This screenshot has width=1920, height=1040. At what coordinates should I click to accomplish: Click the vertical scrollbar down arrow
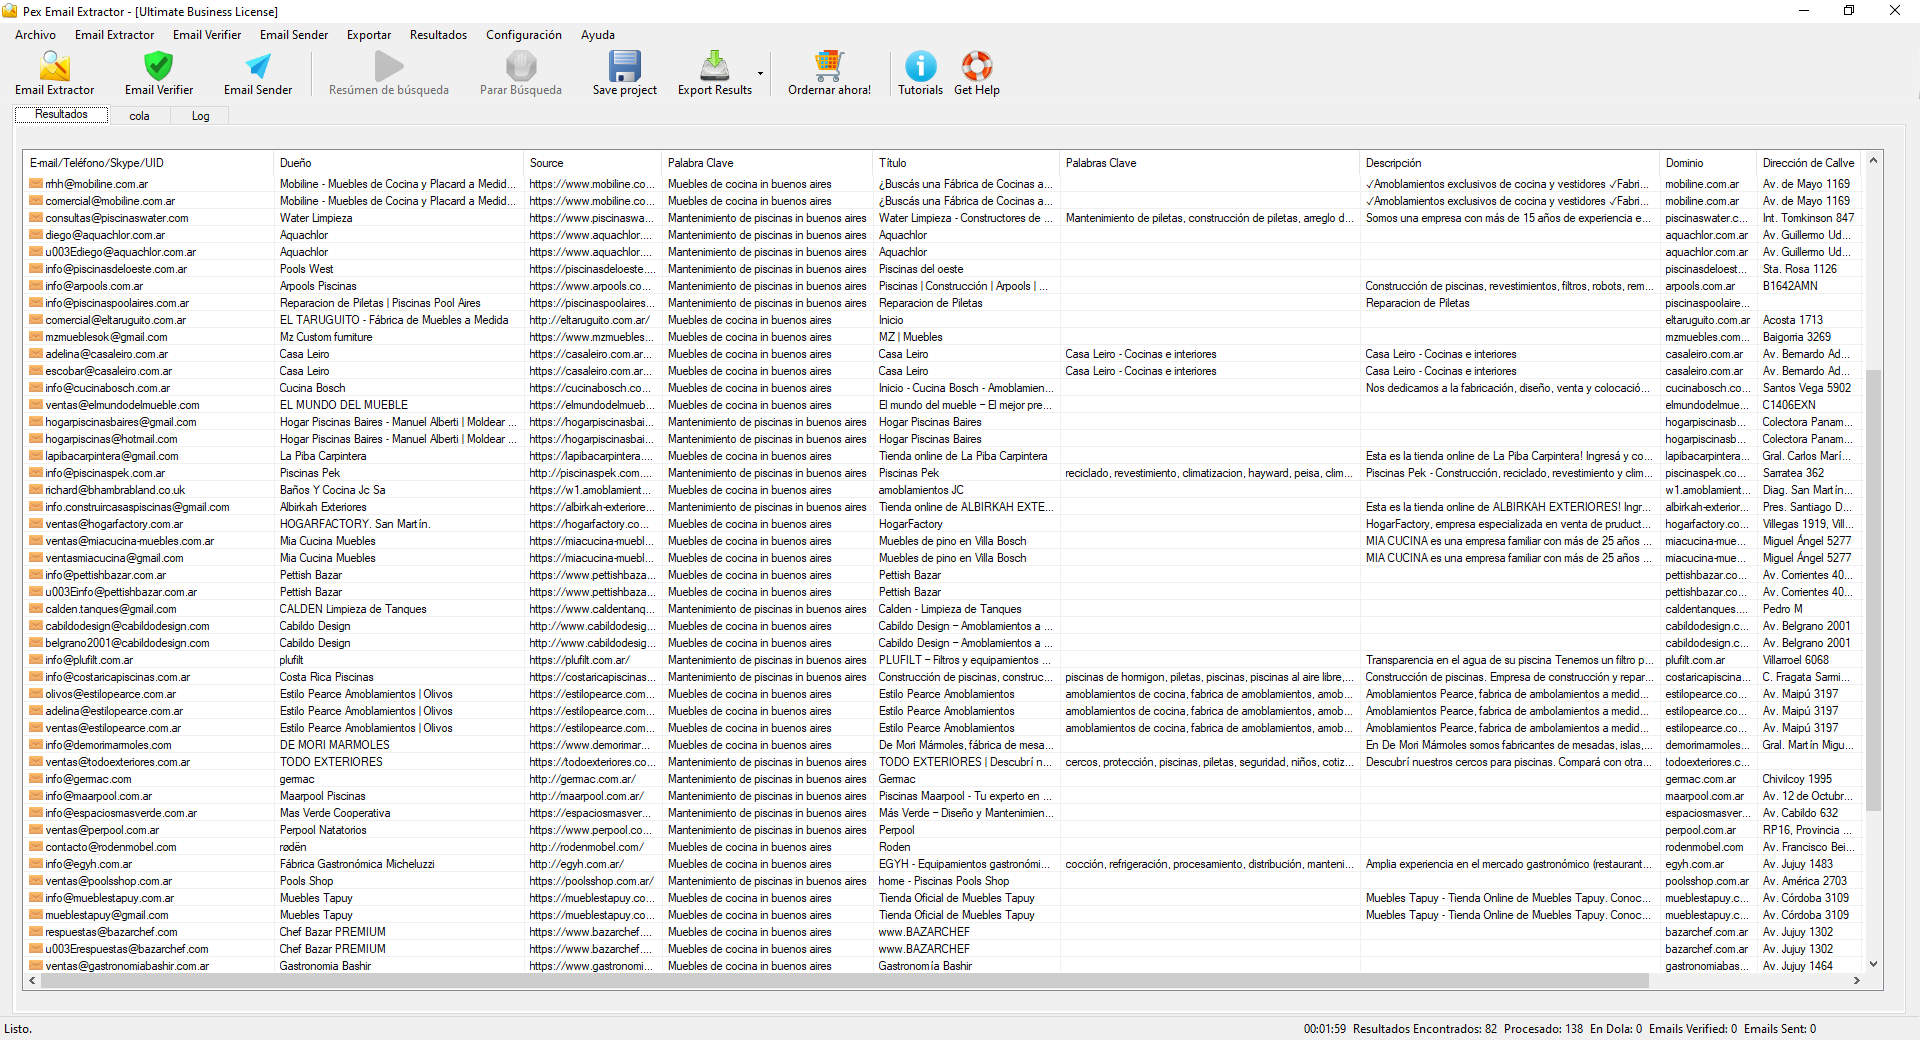[x=1873, y=964]
